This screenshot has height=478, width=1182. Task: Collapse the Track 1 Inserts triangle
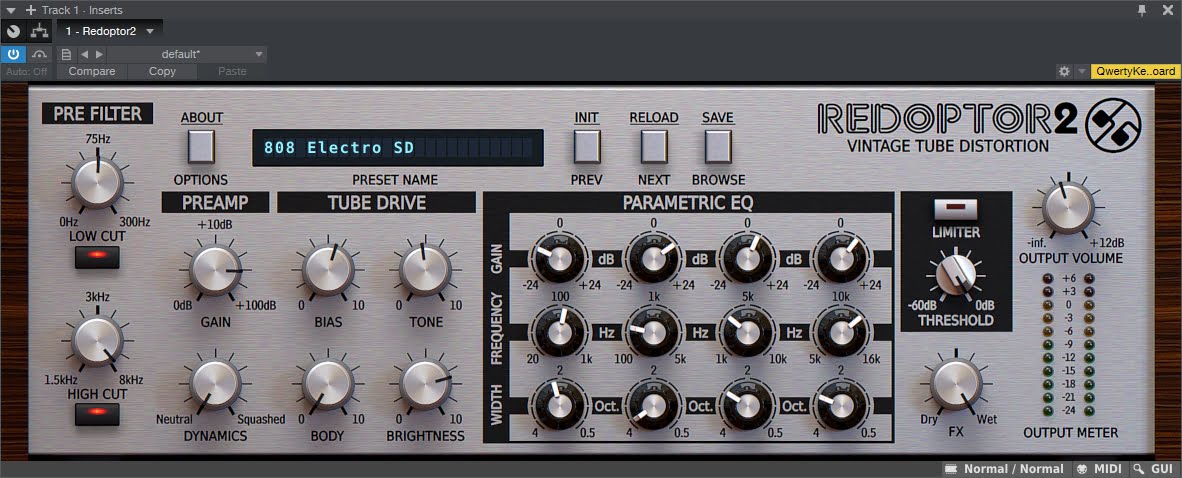click(x=11, y=11)
